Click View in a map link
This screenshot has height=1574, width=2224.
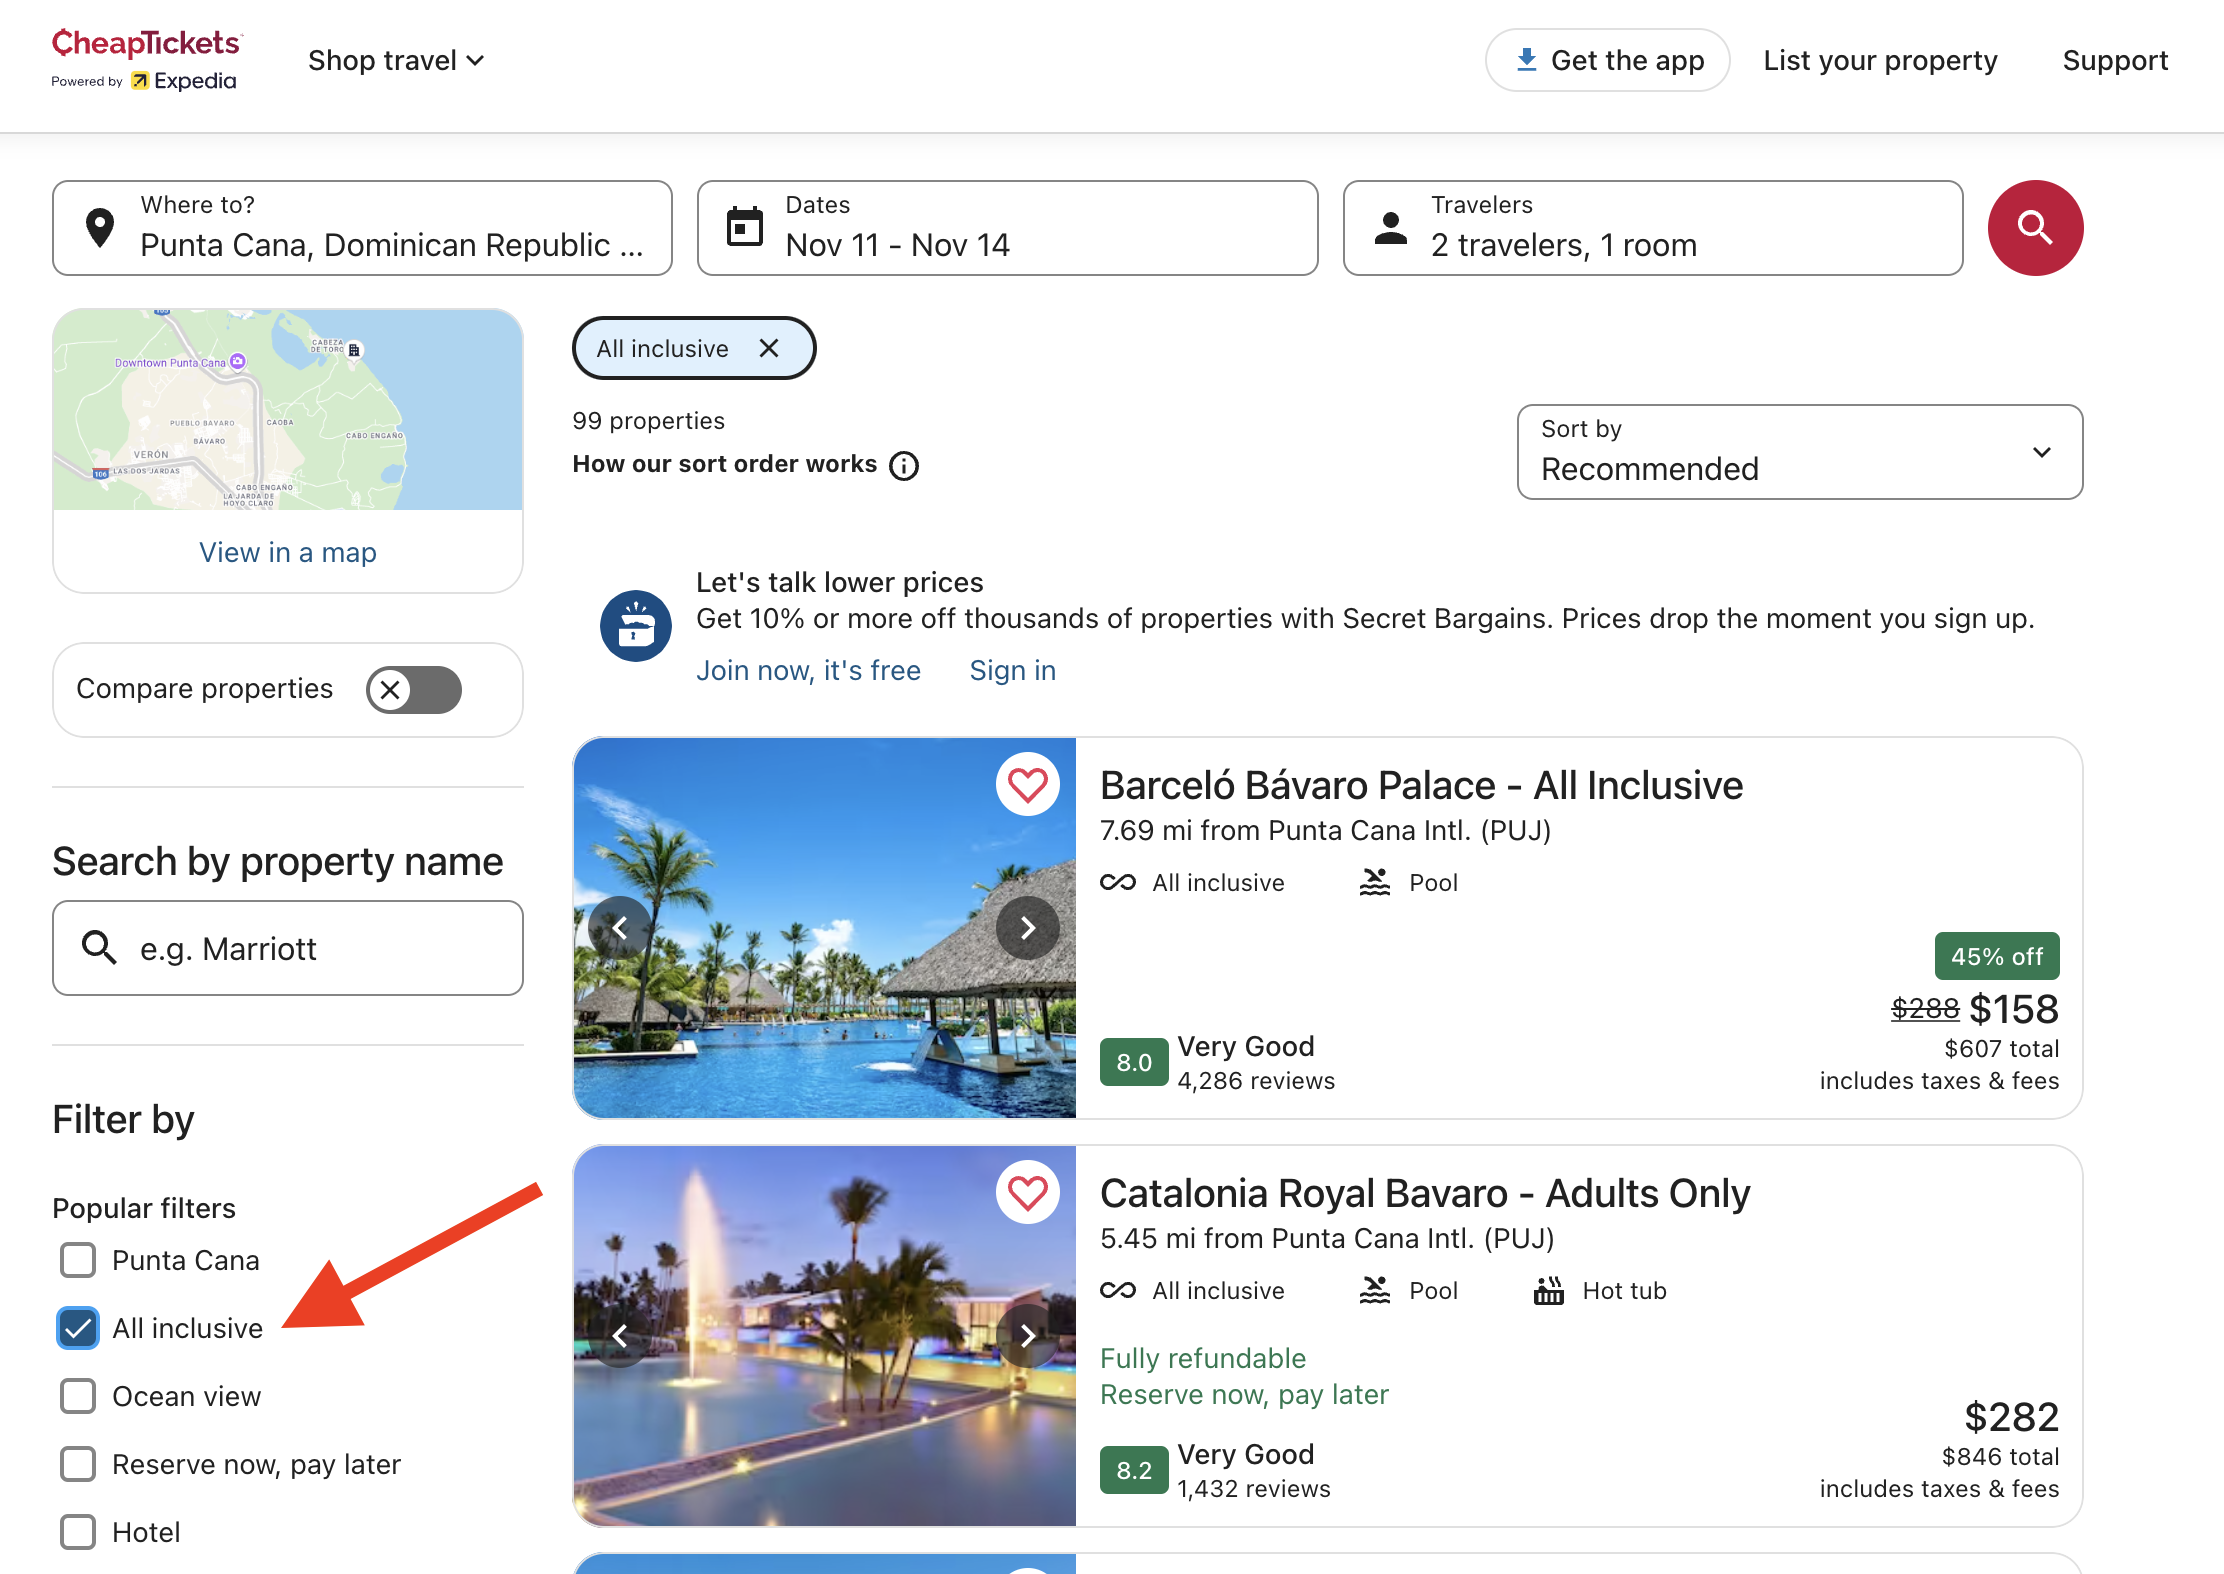(288, 552)
